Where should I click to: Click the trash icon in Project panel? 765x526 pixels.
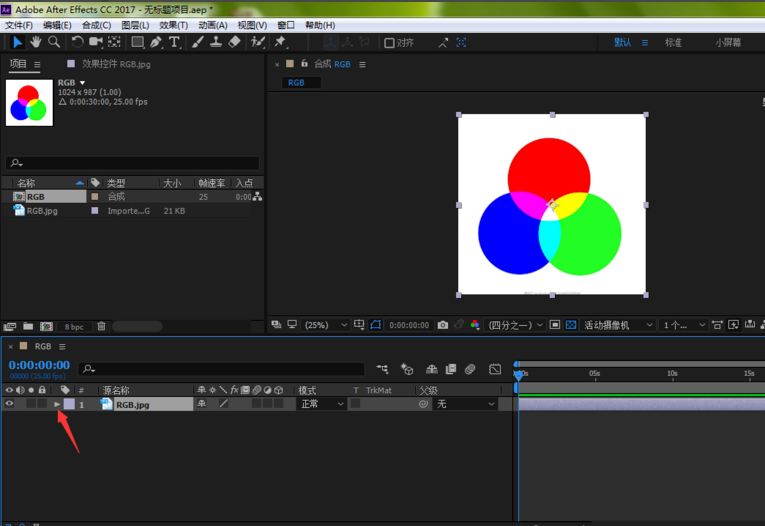click(102, 326)
